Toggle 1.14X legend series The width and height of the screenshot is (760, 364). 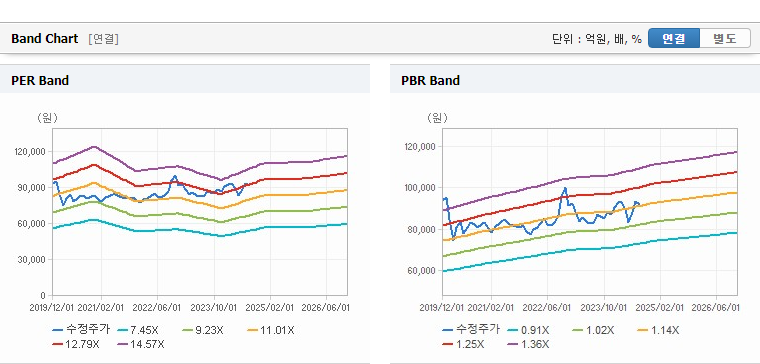(658, 330)
